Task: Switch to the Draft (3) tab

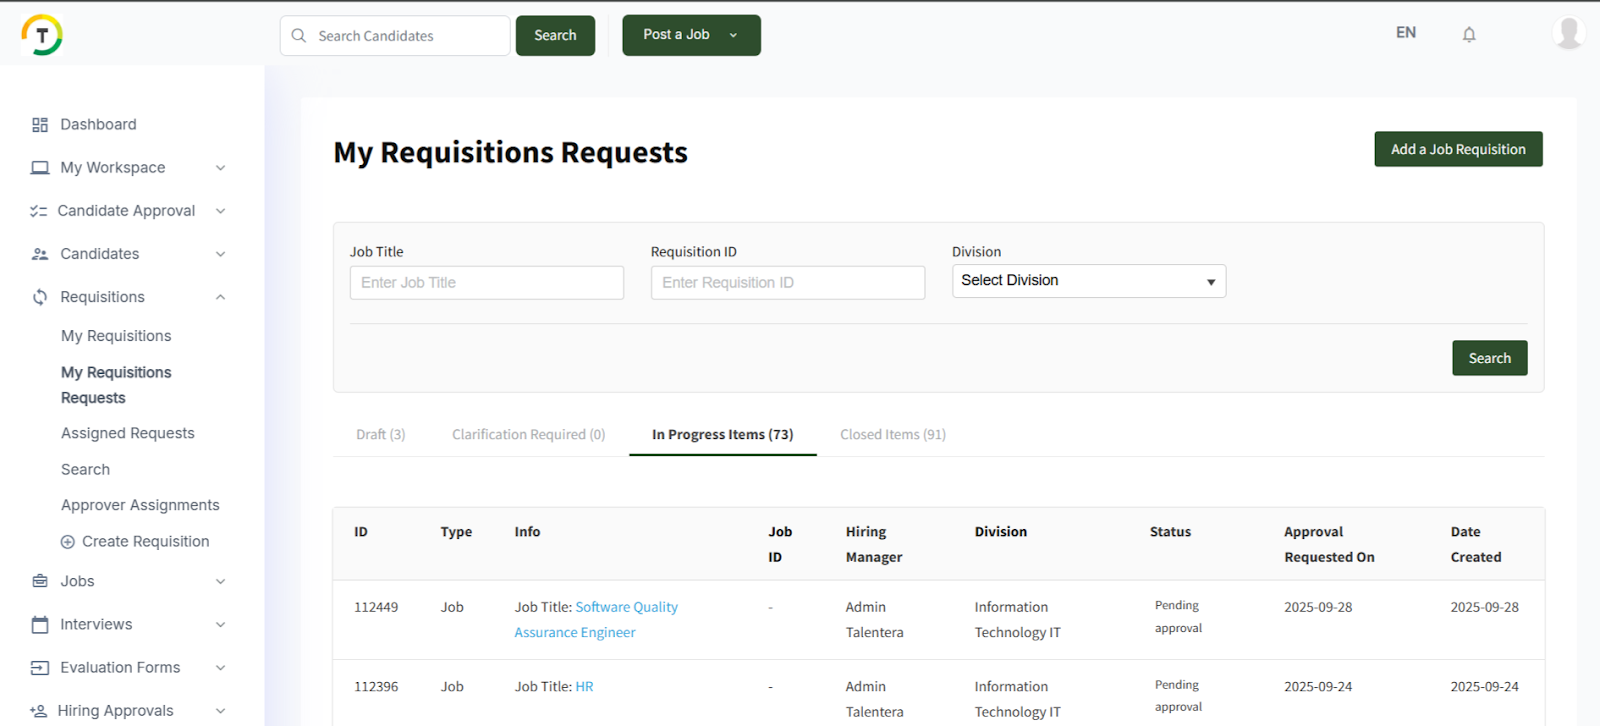Action: click(x=380, y=435)
